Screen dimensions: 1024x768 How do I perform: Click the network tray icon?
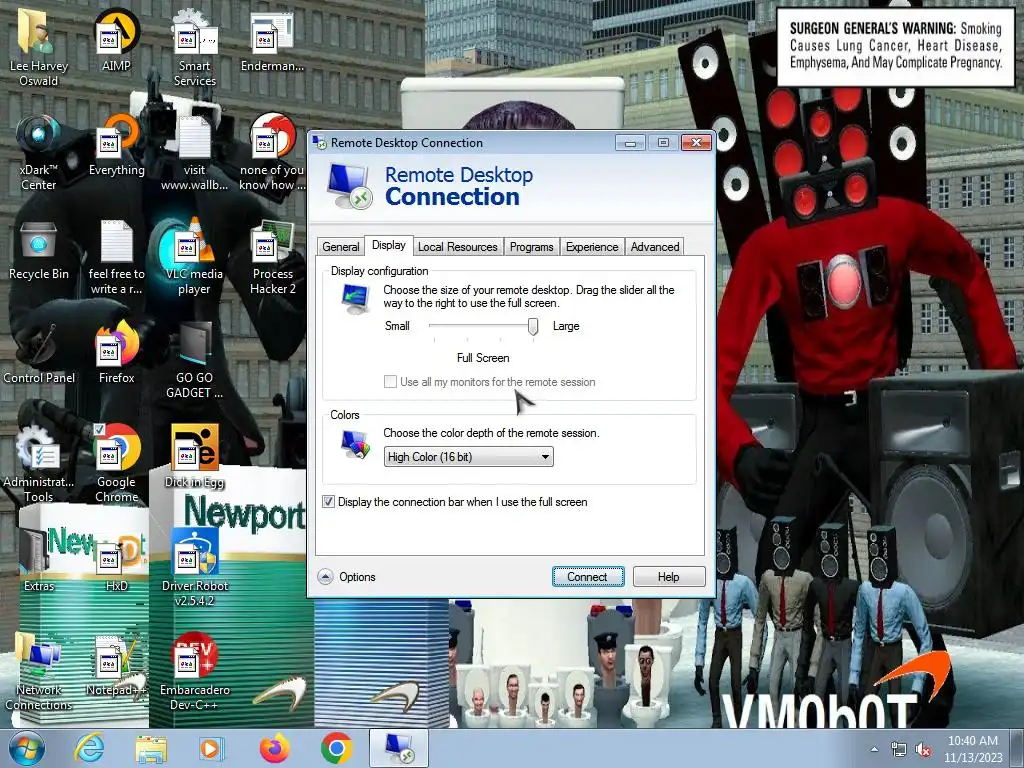tap(899, 750)
